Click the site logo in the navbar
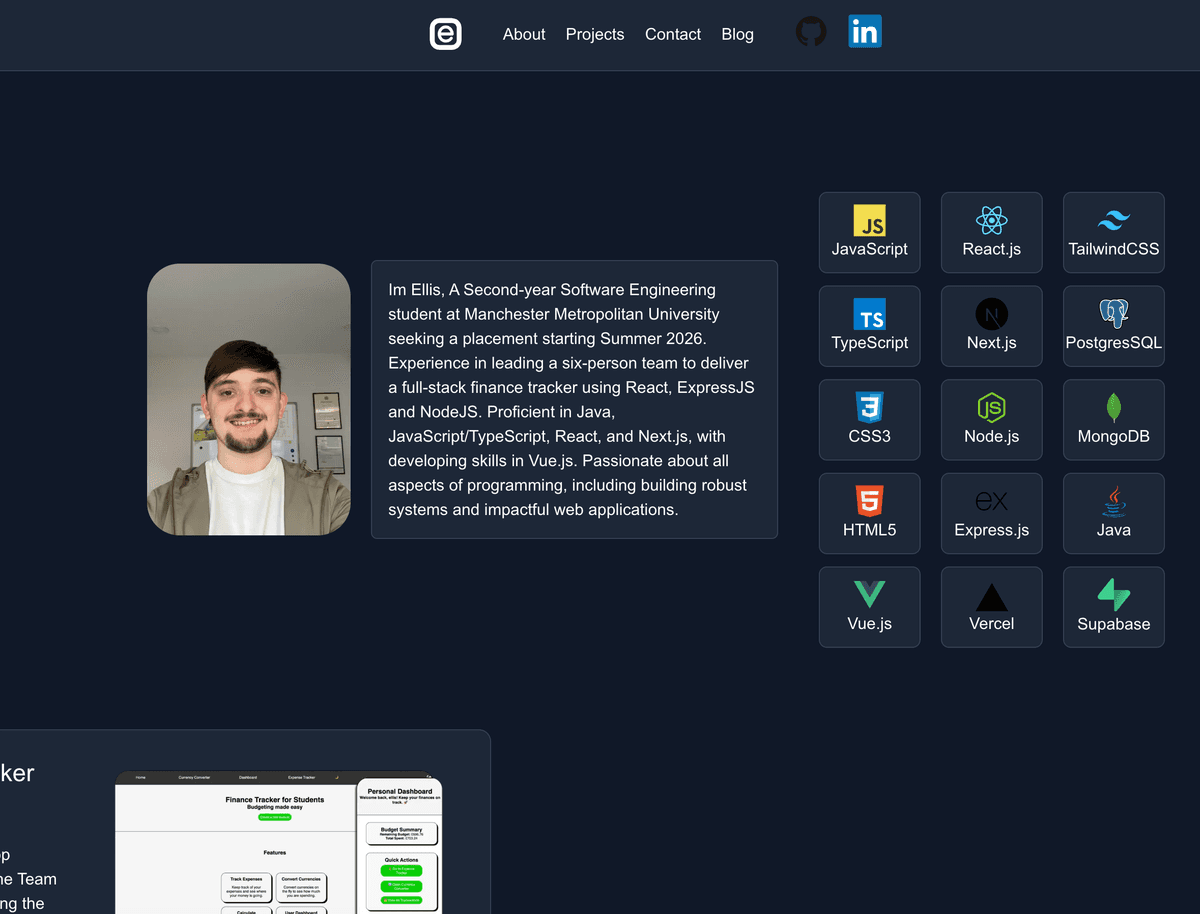 (x=445, y=34)
